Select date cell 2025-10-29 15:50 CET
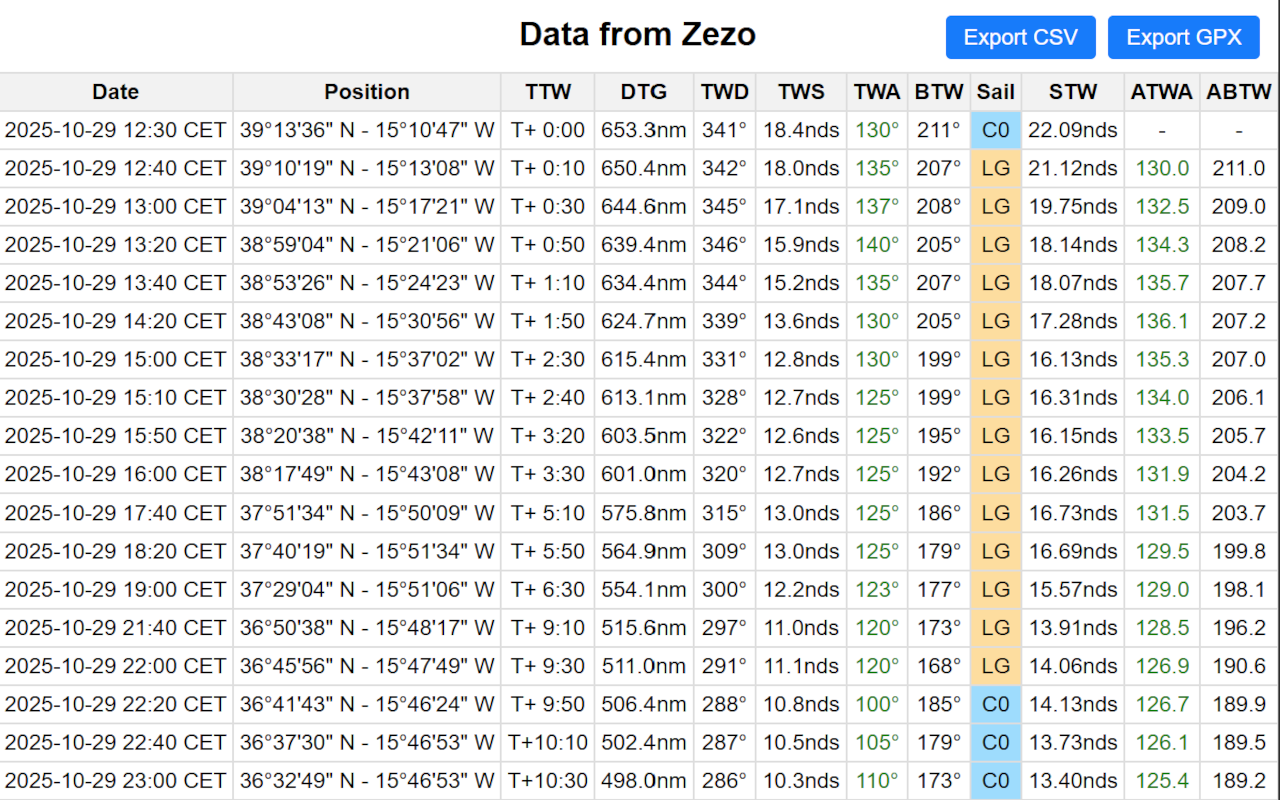This screenshot has width=1280, height=800. [x=116, y=436]
